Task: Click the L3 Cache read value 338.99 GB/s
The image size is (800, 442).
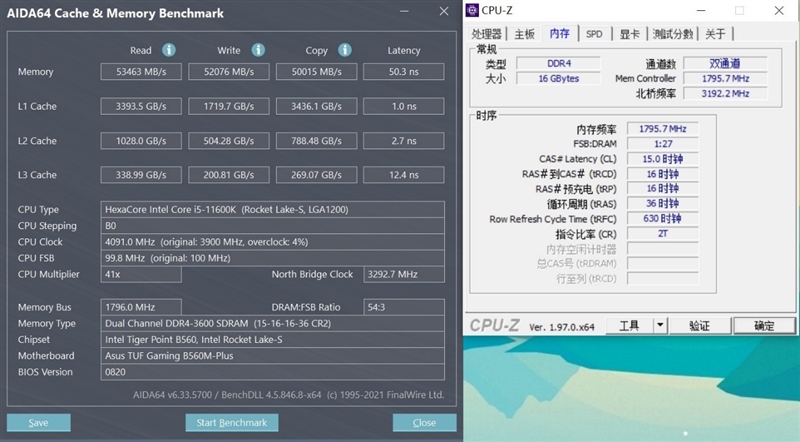Action: point(141,175)
